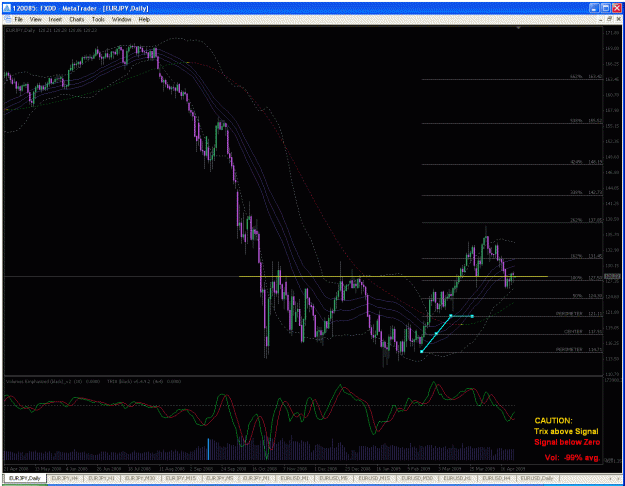This screenshot has width=625, height=486.
Task: Switch to the EURJPY,M30 tab
Action: [140, 478]
